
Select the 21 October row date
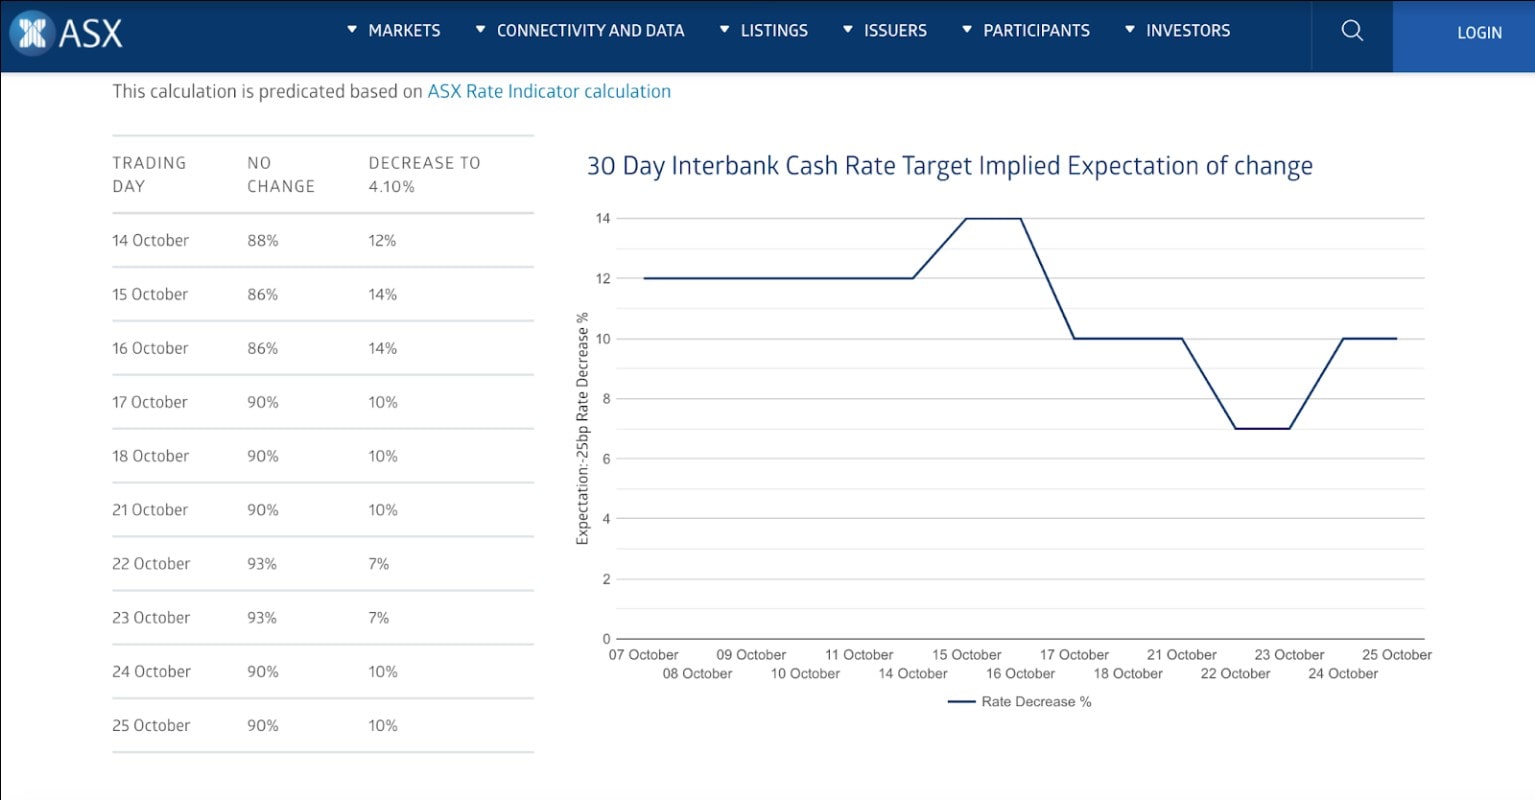(x=150, y=511)
